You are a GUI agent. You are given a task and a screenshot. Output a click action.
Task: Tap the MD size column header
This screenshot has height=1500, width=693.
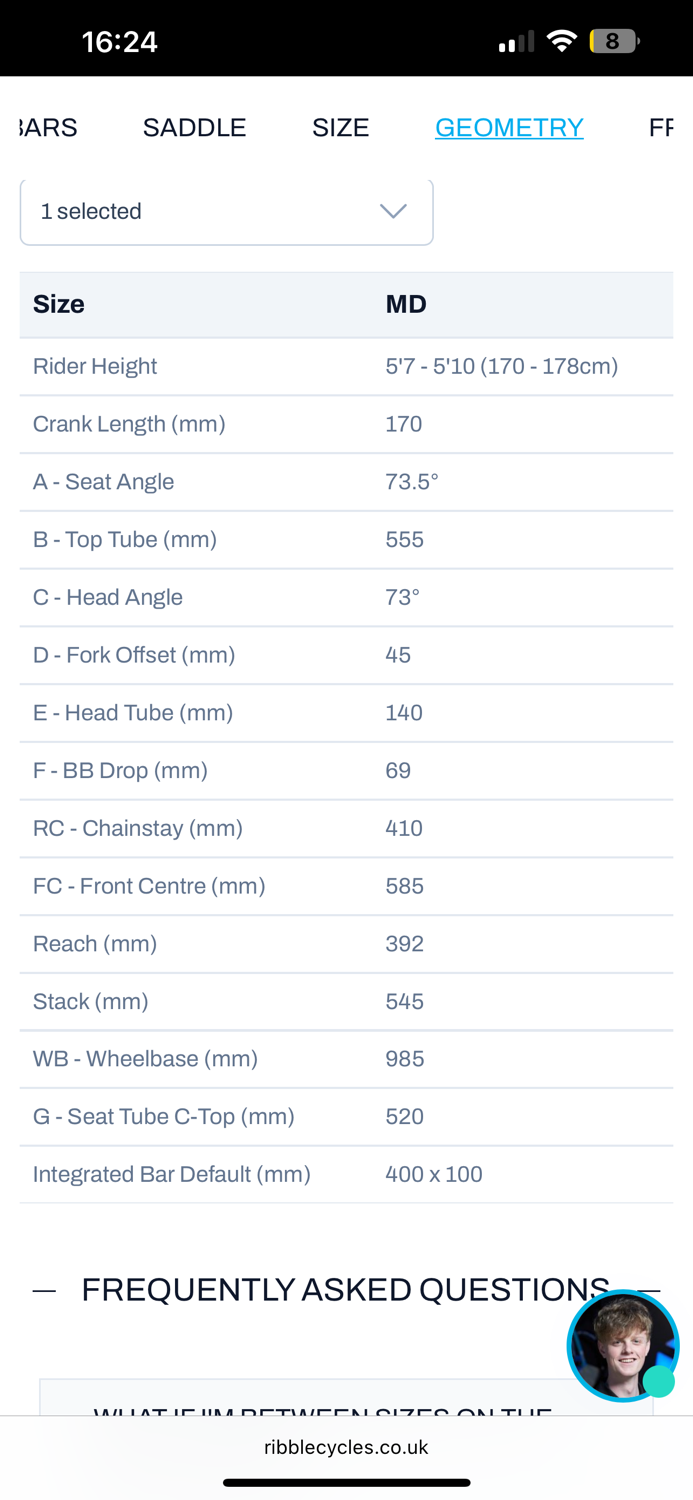click(x=406, y=304)
